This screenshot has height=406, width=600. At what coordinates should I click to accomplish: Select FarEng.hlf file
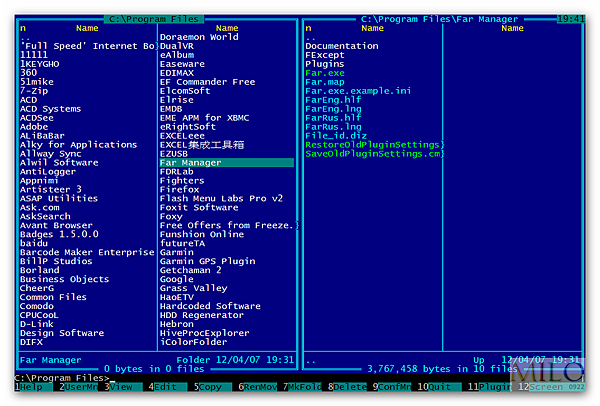(x=333, y=100)
